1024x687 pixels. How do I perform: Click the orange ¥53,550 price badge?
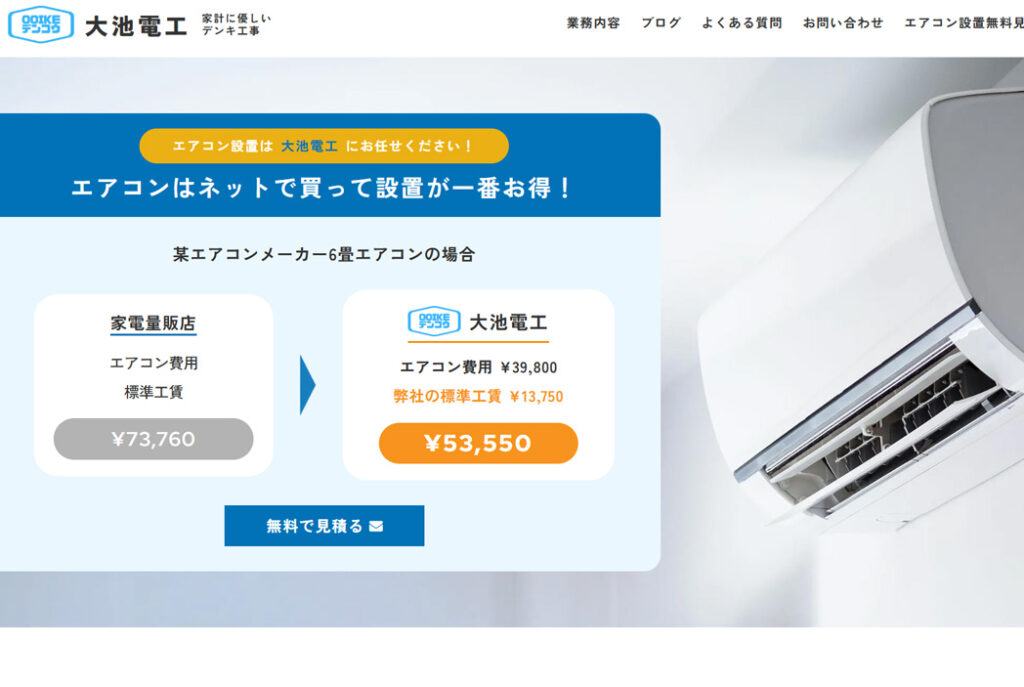point(478,443)
